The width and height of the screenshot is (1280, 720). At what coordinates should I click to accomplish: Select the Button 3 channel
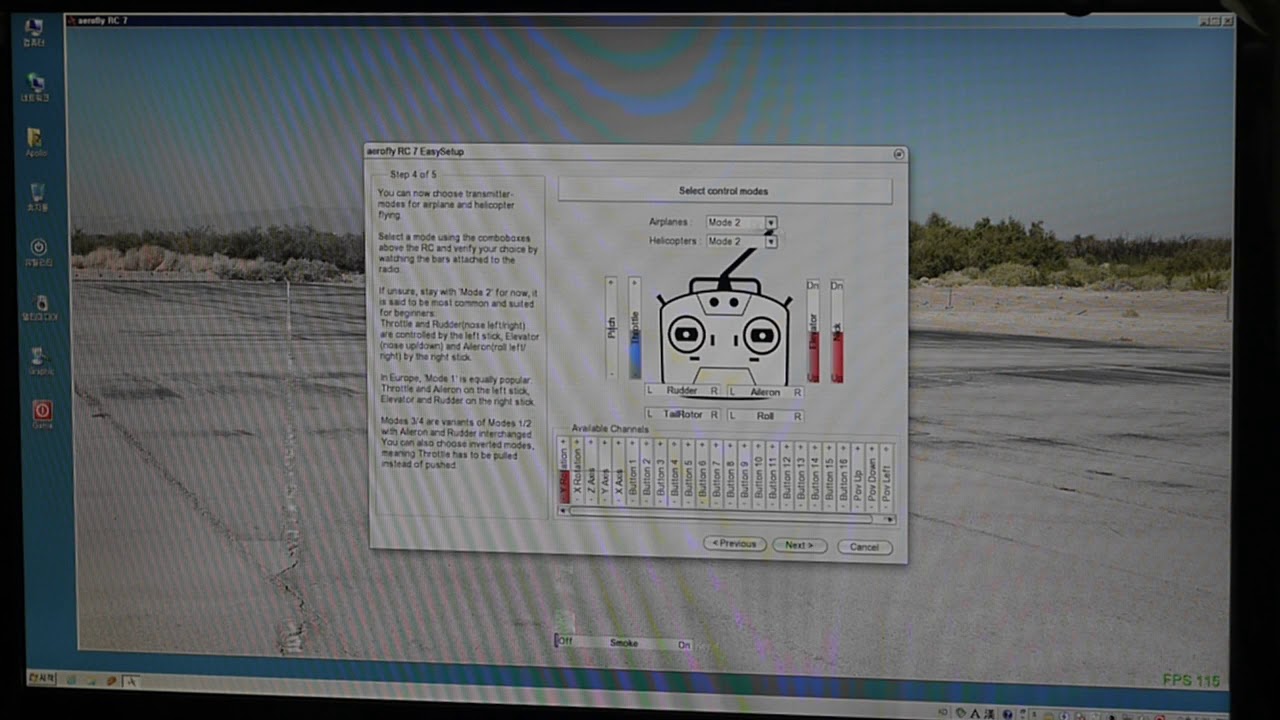click(661, 473)
